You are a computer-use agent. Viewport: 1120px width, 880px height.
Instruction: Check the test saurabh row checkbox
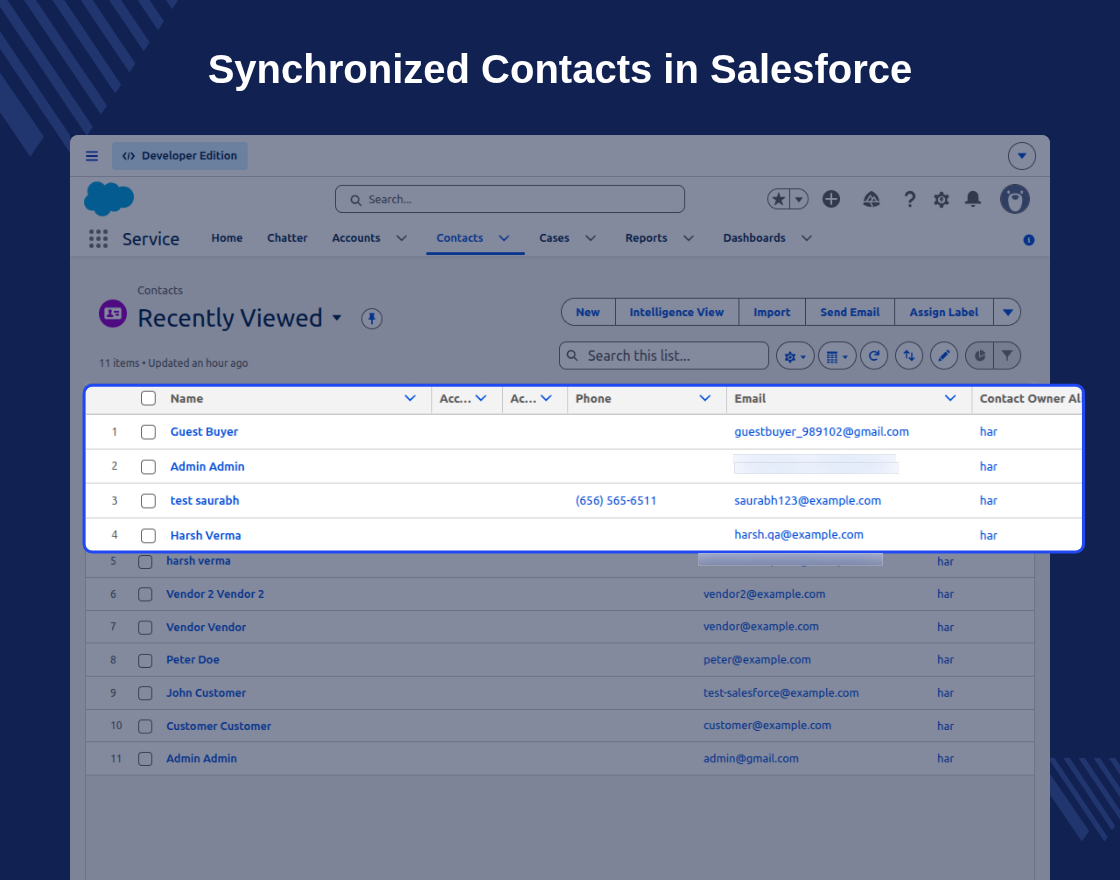[148, 501]
